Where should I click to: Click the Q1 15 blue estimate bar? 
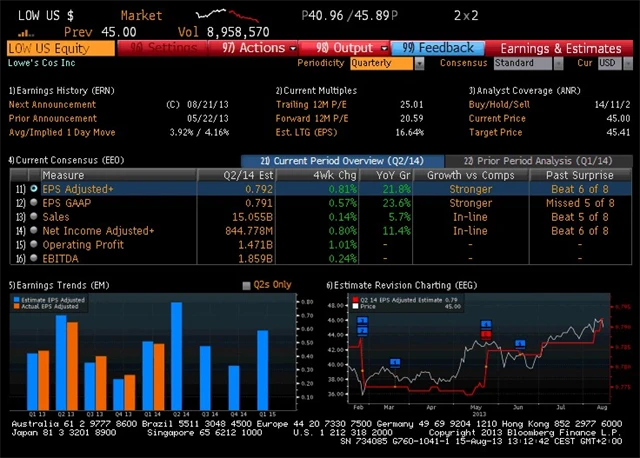point(263,370)
